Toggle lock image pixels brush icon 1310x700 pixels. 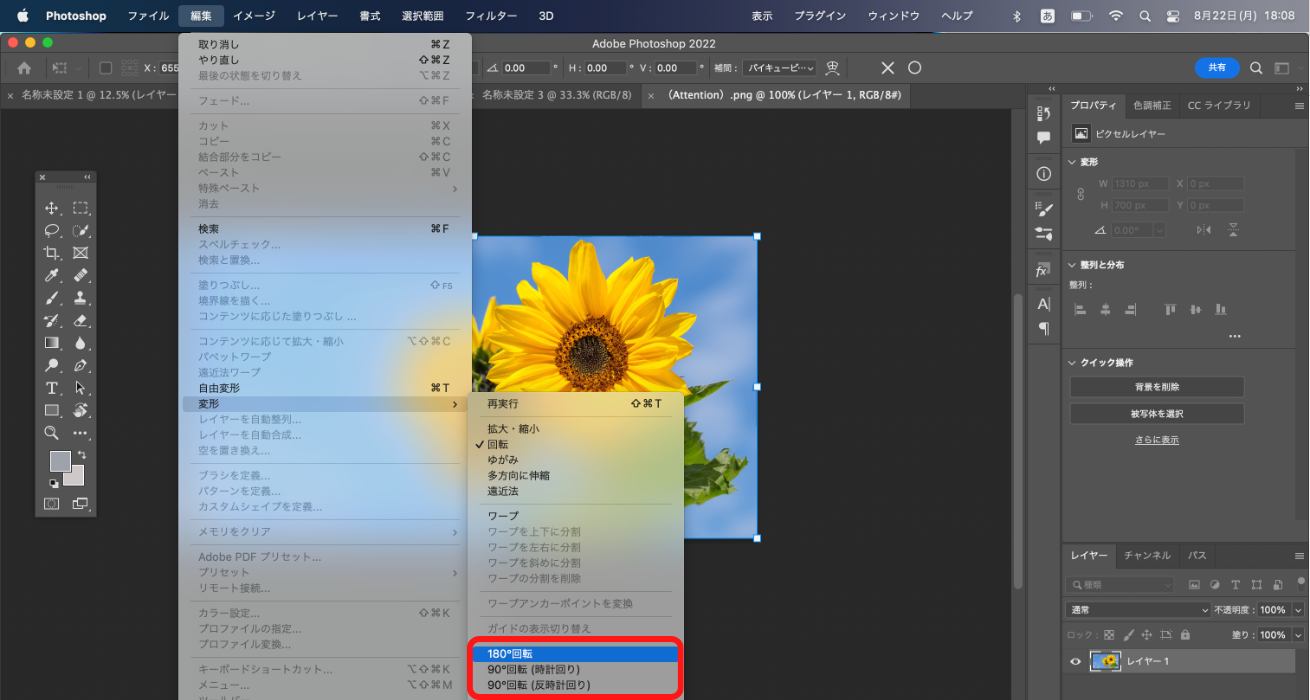click(x=1128, y=635)
